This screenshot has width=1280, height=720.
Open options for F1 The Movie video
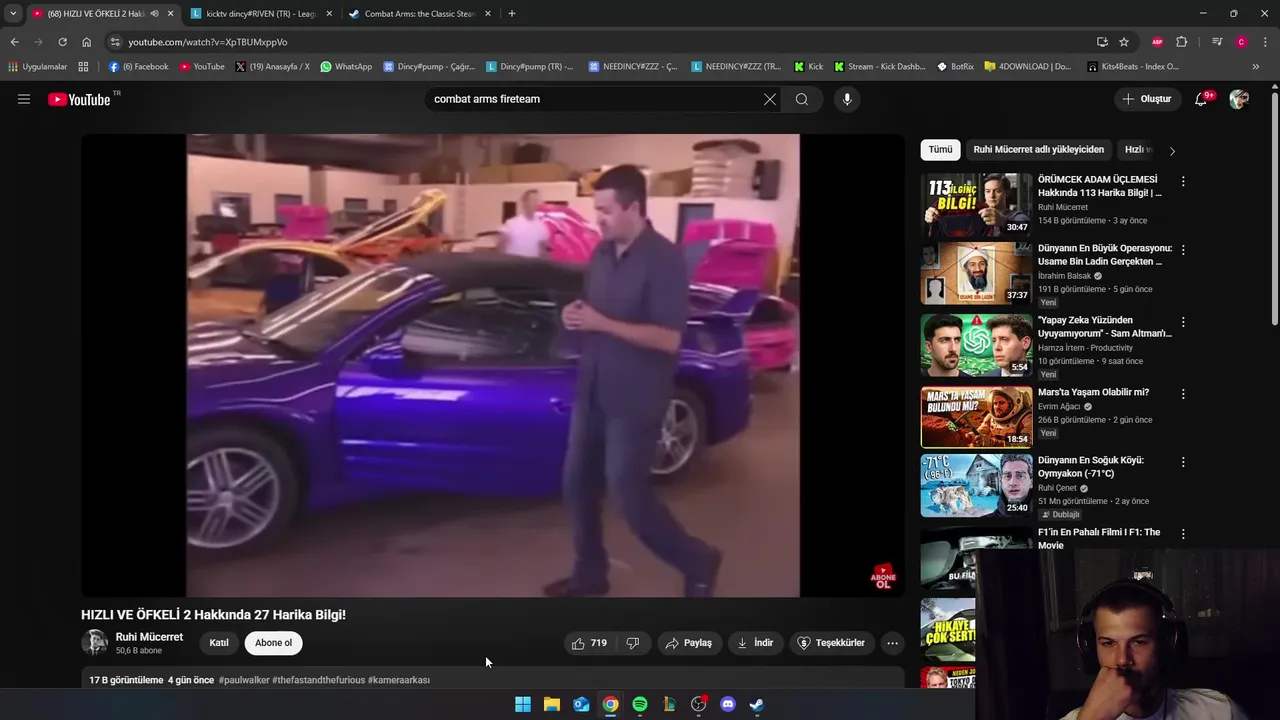(1183, 534)
